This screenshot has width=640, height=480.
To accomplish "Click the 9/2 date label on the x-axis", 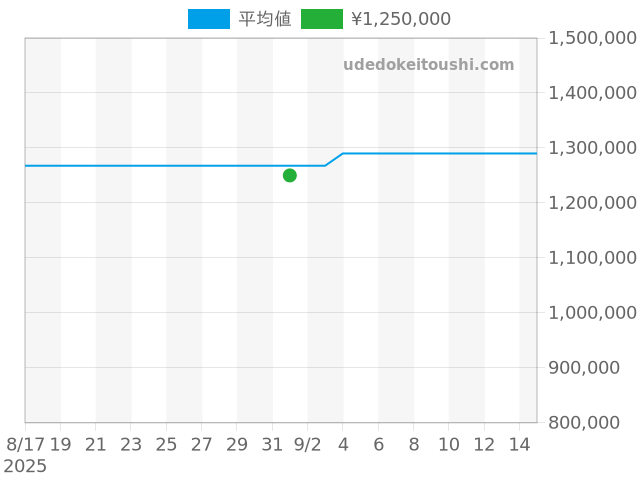I will (x=307, y=444).
